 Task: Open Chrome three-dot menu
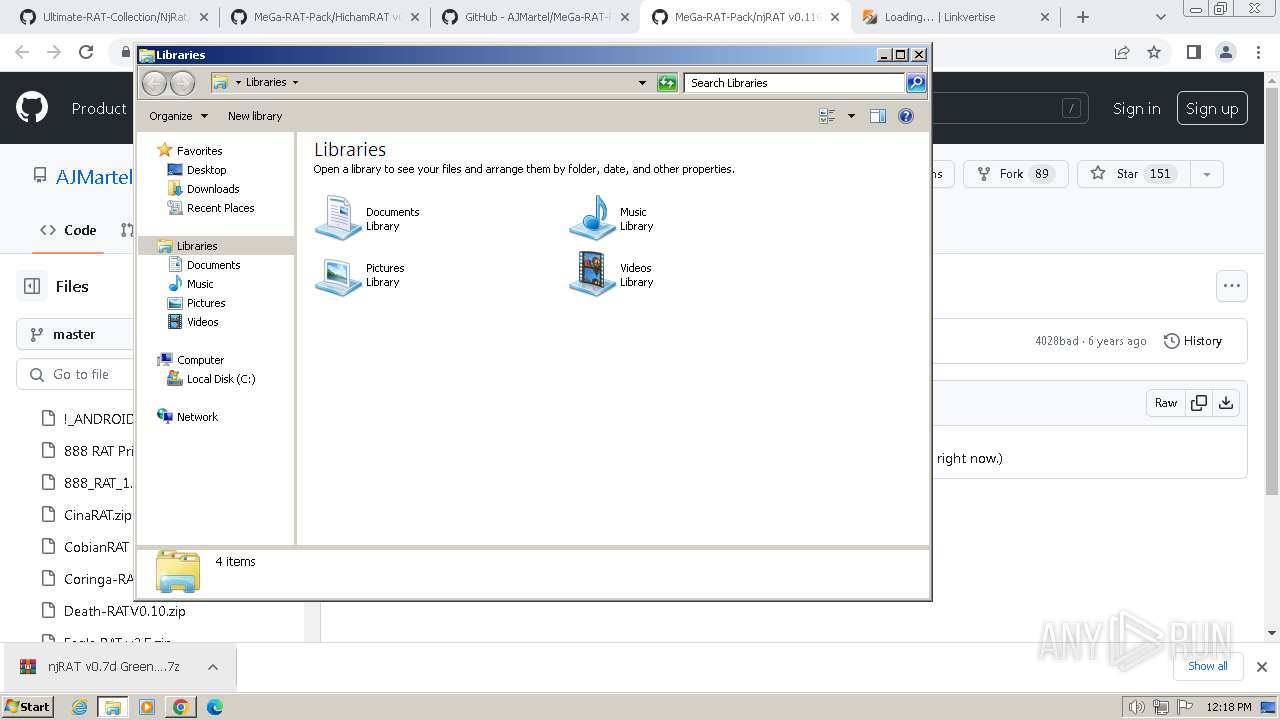pyautogui.click(x=1257, y=52)
